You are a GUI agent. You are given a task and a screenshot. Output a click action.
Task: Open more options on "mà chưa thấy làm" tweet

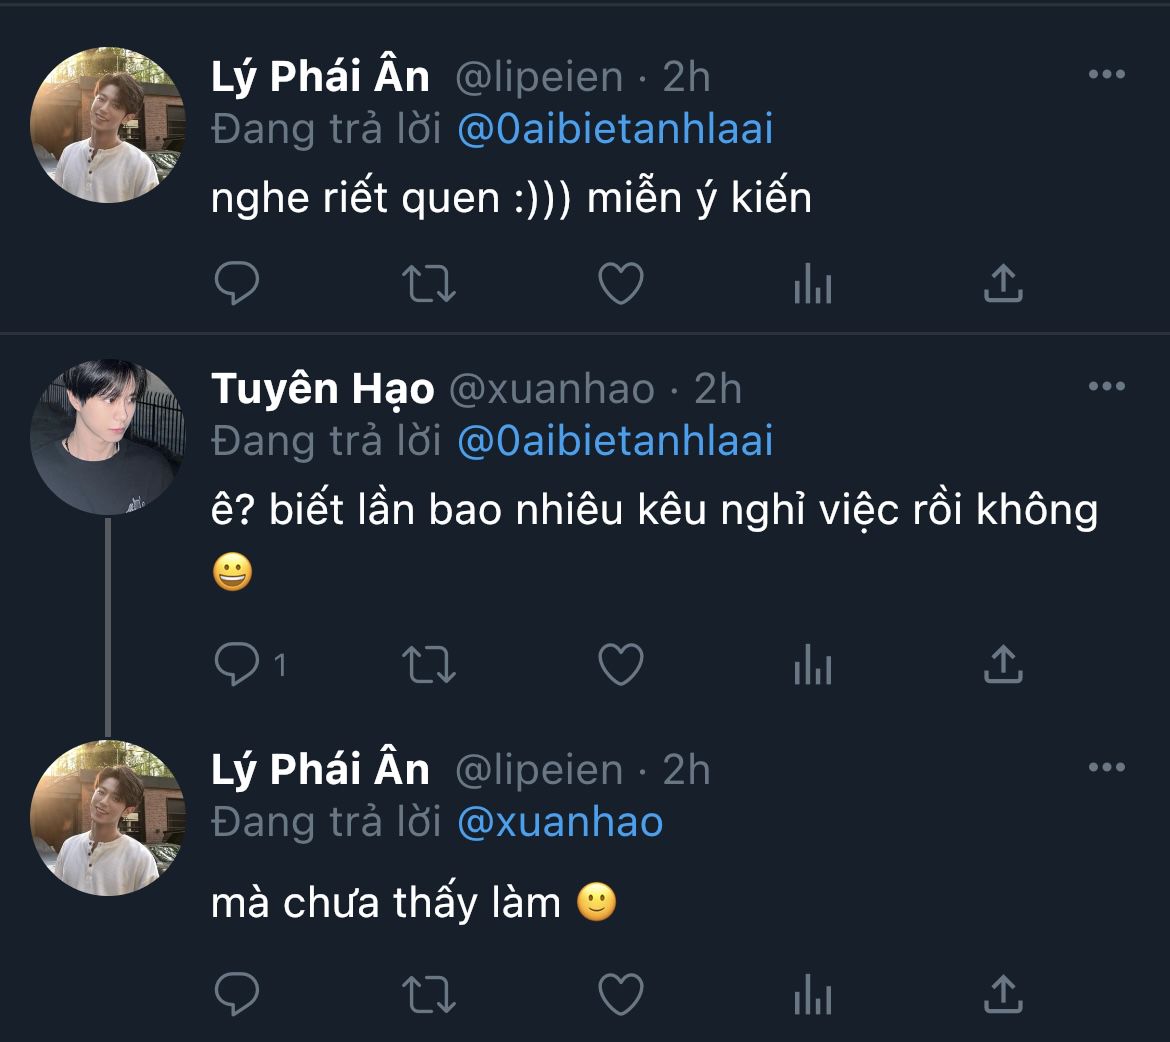(1106, 768)
